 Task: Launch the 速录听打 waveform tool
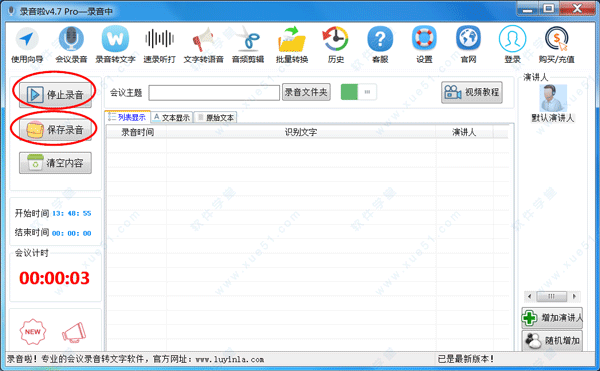(x=160, y=45)
